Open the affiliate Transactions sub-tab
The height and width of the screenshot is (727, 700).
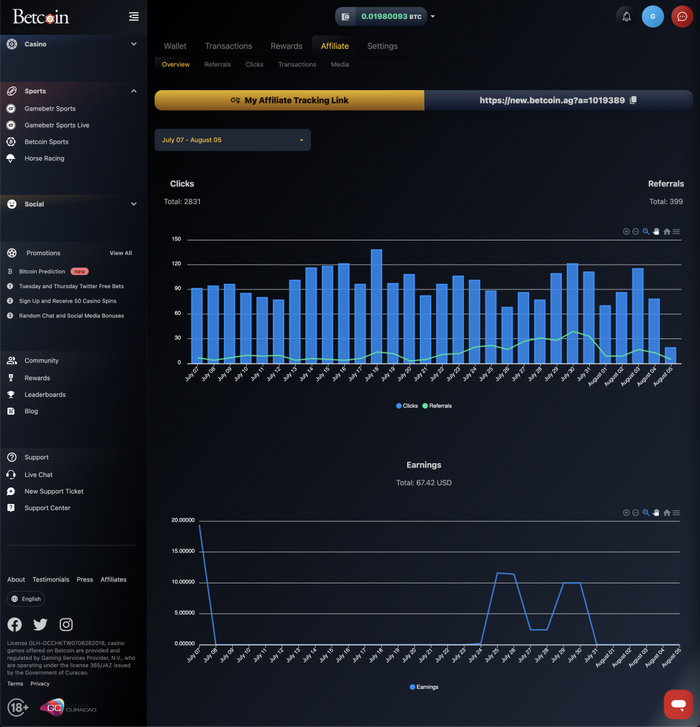297,64
